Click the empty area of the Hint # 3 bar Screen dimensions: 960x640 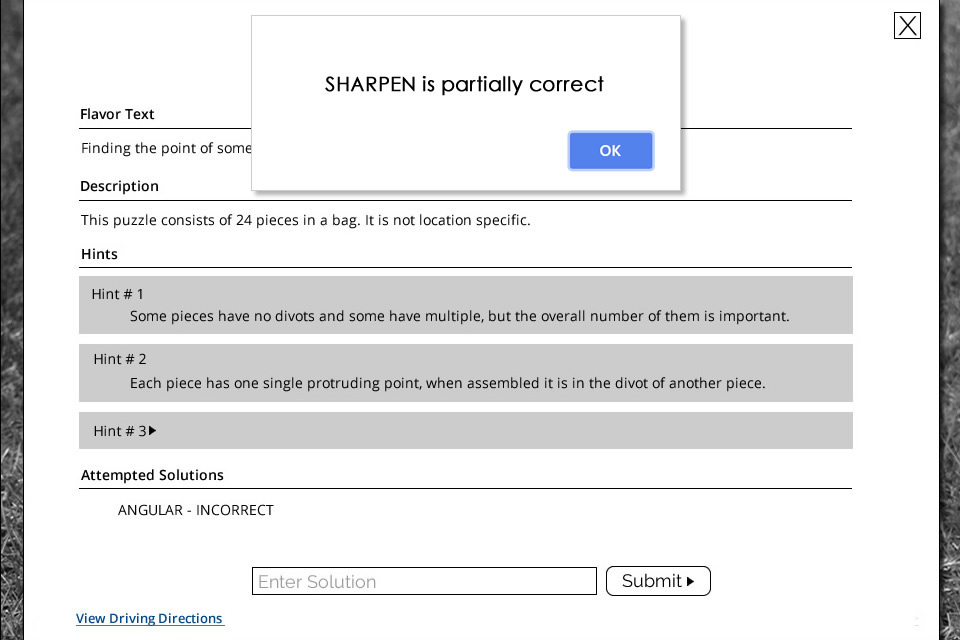pyautogui.click(x=502, y=431)
